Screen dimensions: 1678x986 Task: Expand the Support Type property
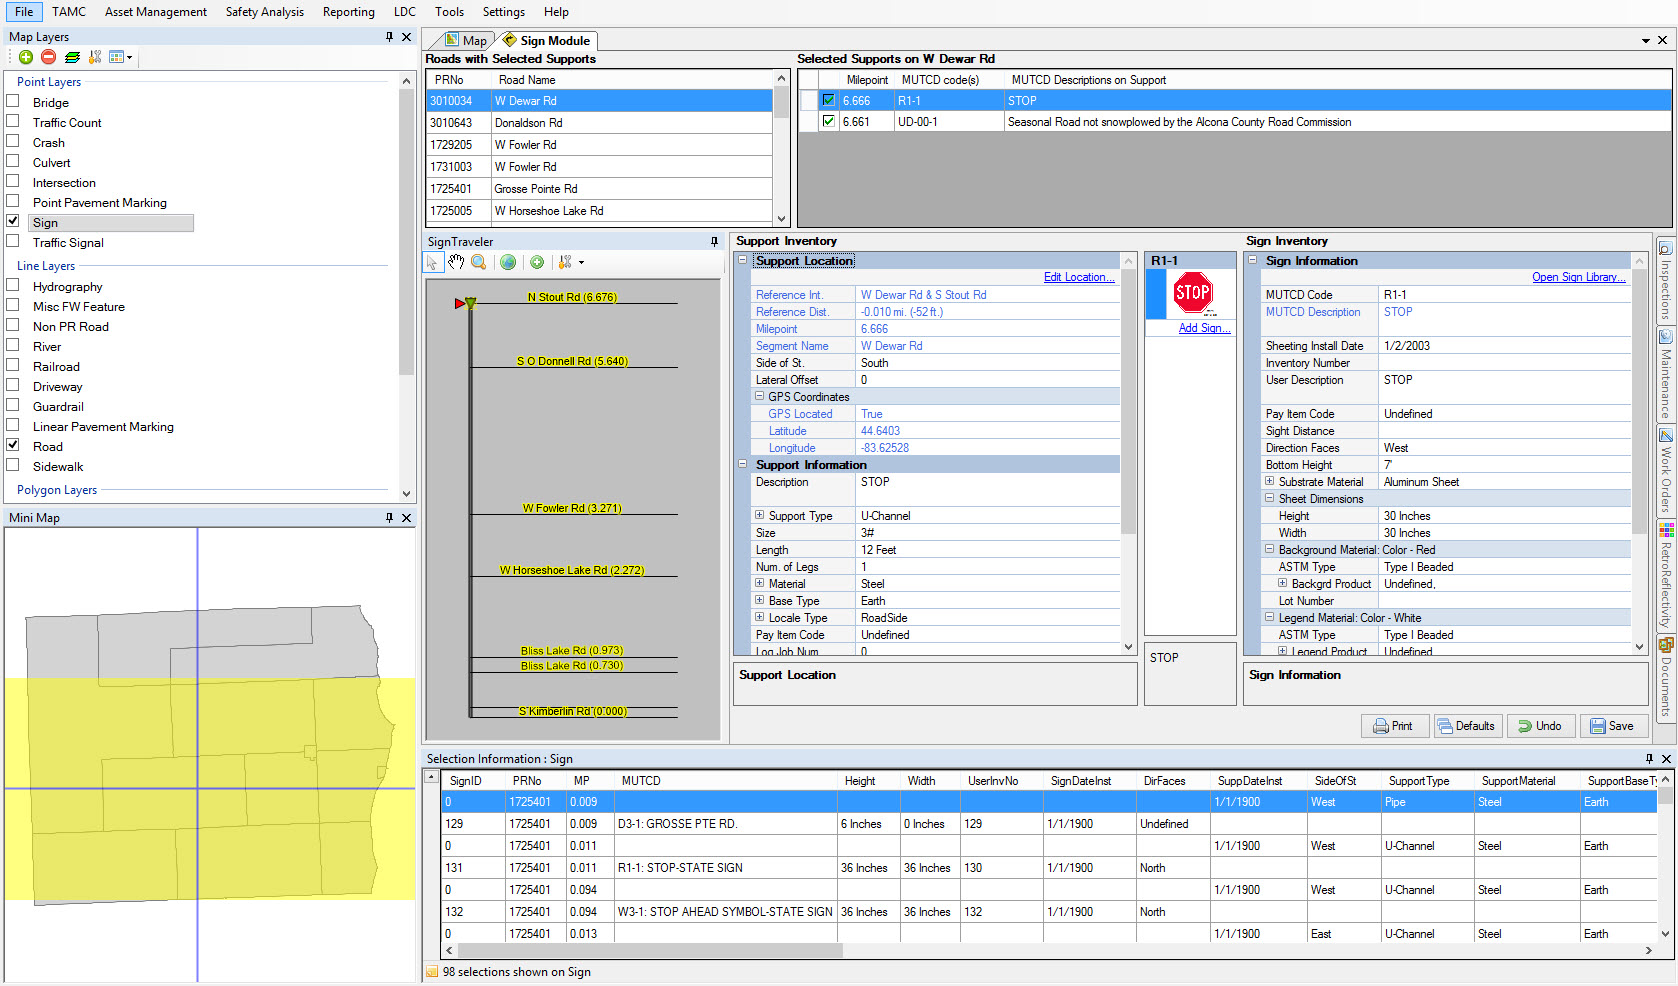(x=759, y=516)
